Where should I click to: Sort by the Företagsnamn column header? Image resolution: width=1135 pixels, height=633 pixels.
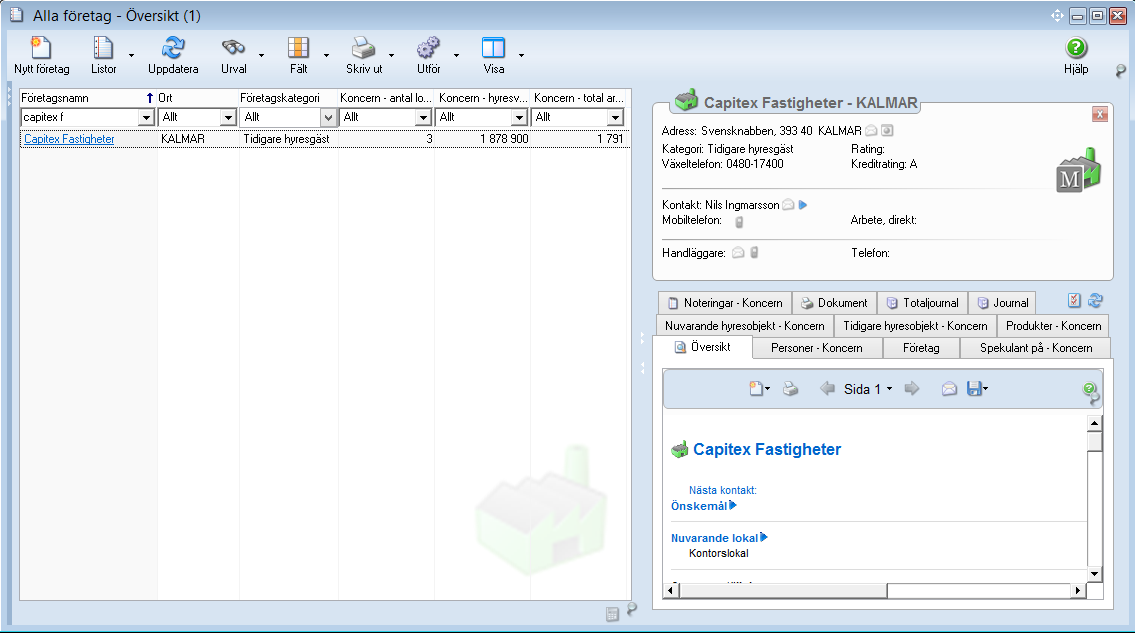(88, 98)
